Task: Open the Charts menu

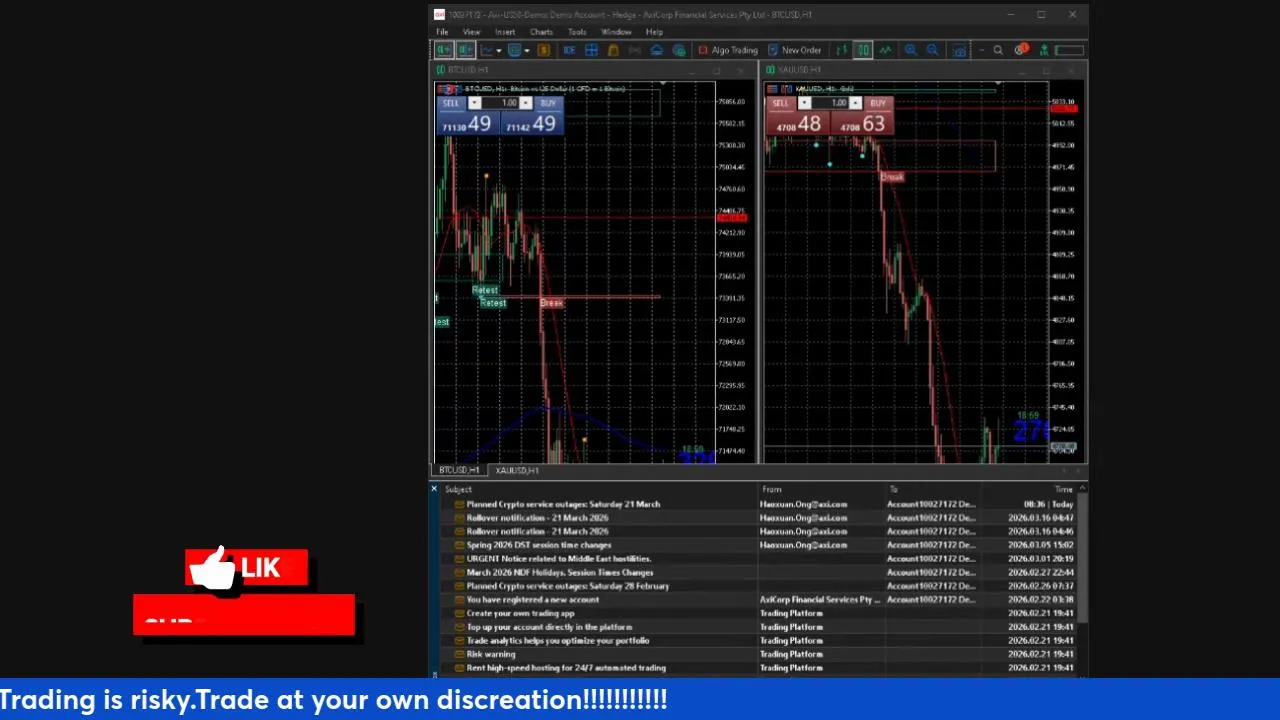Action: pyautogui.click(x=541, y=32)
